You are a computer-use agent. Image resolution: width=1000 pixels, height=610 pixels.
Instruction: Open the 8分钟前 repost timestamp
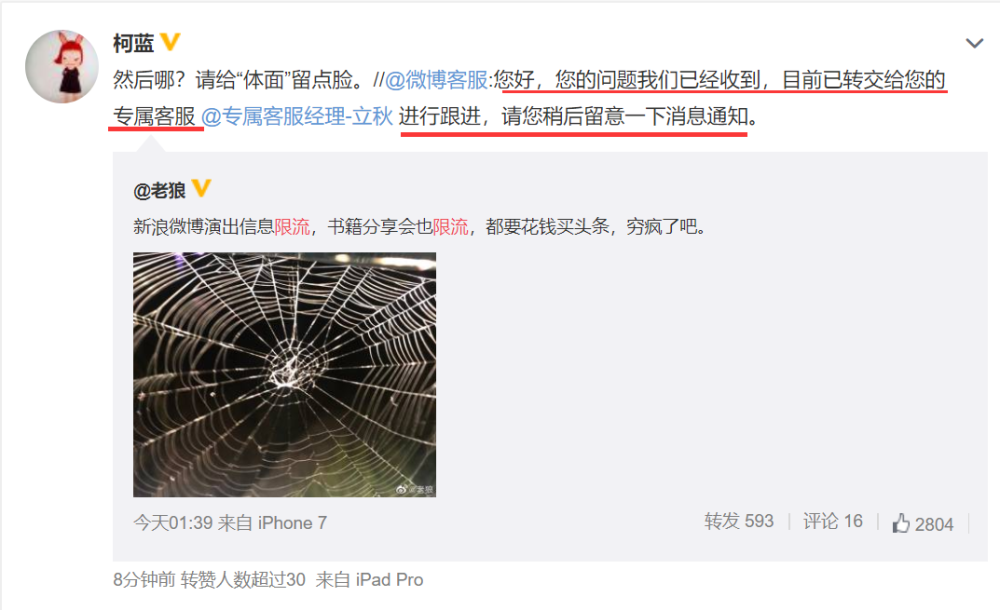(x=144, y=580)
